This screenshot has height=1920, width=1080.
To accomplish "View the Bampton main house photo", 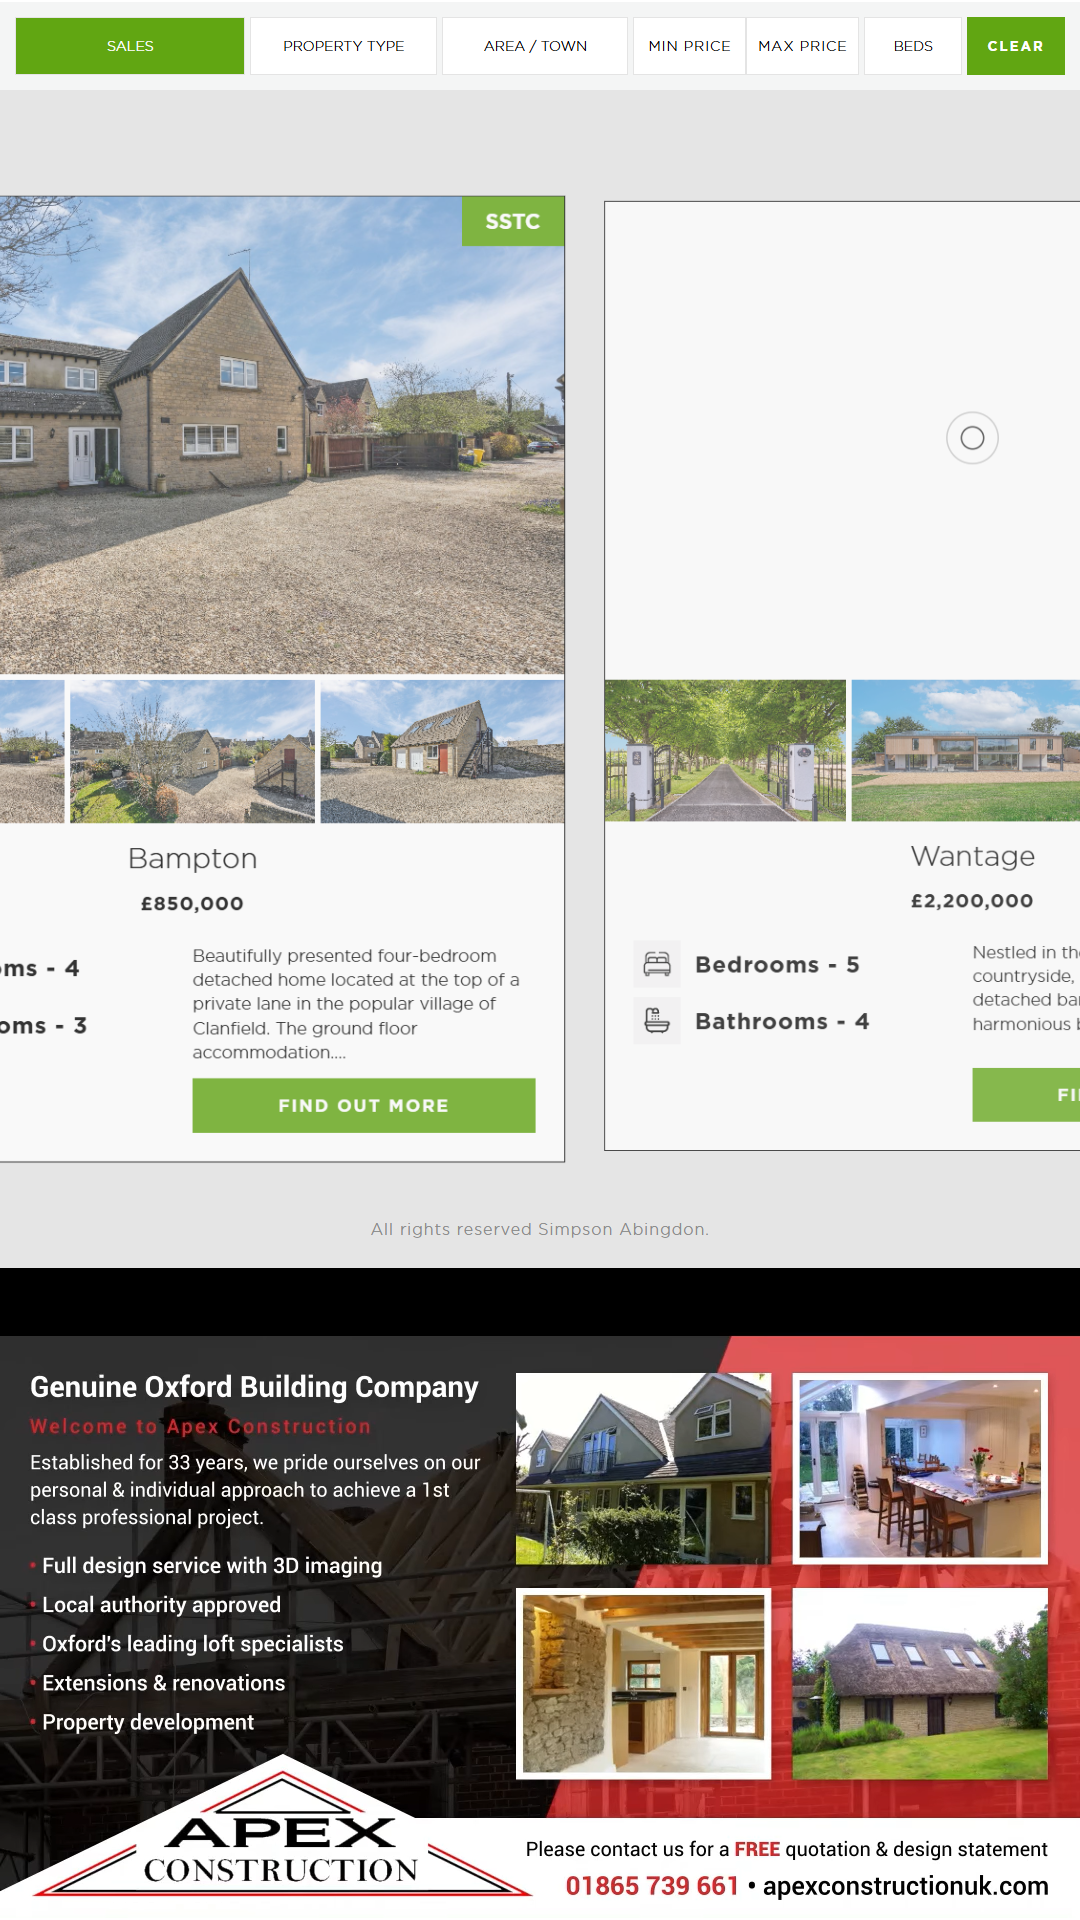I will tap(282, 435).
